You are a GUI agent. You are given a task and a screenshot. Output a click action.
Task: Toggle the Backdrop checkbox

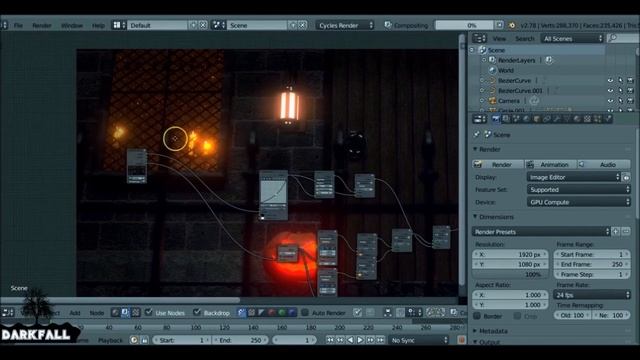(x=197, y=312)
